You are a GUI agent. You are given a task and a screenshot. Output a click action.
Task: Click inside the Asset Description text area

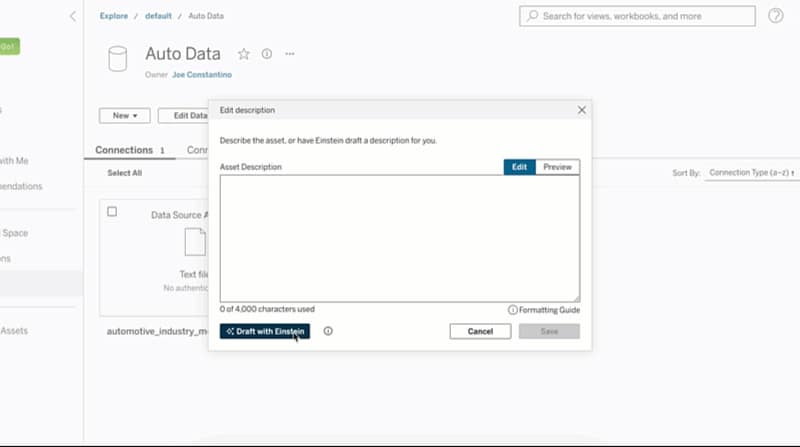[x=399, y=238]
